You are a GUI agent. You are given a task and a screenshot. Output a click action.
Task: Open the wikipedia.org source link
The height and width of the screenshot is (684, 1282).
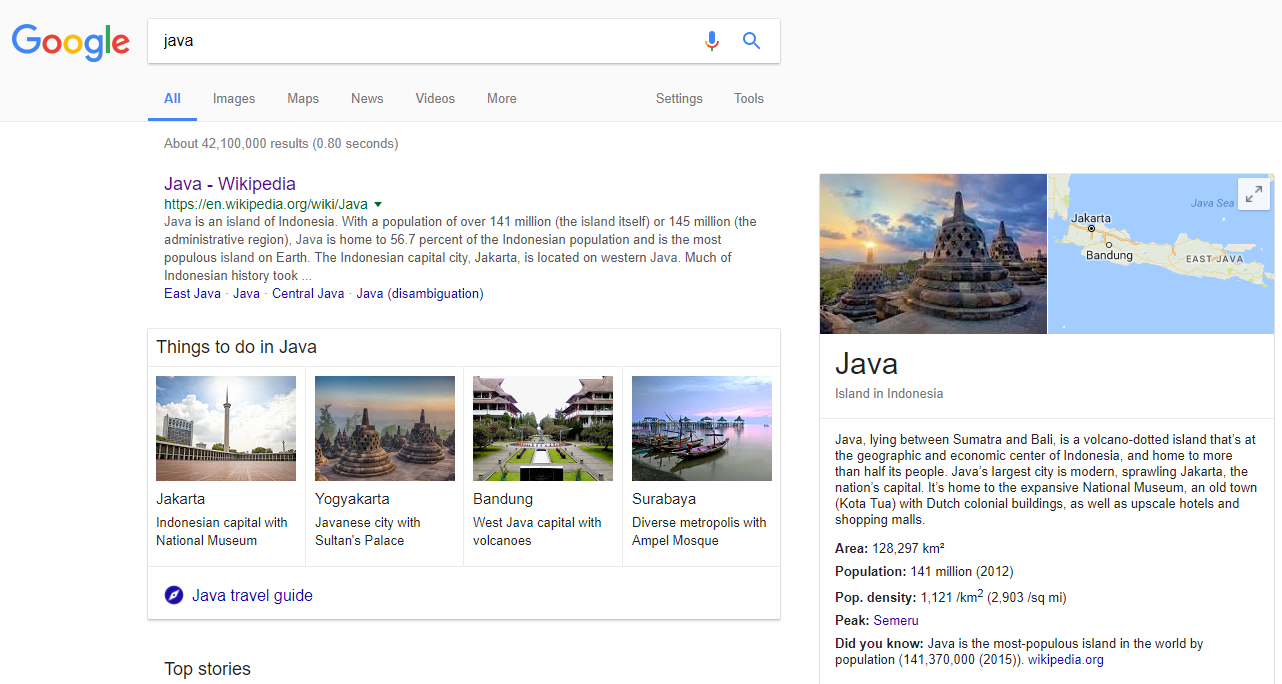coord(1066,660)
